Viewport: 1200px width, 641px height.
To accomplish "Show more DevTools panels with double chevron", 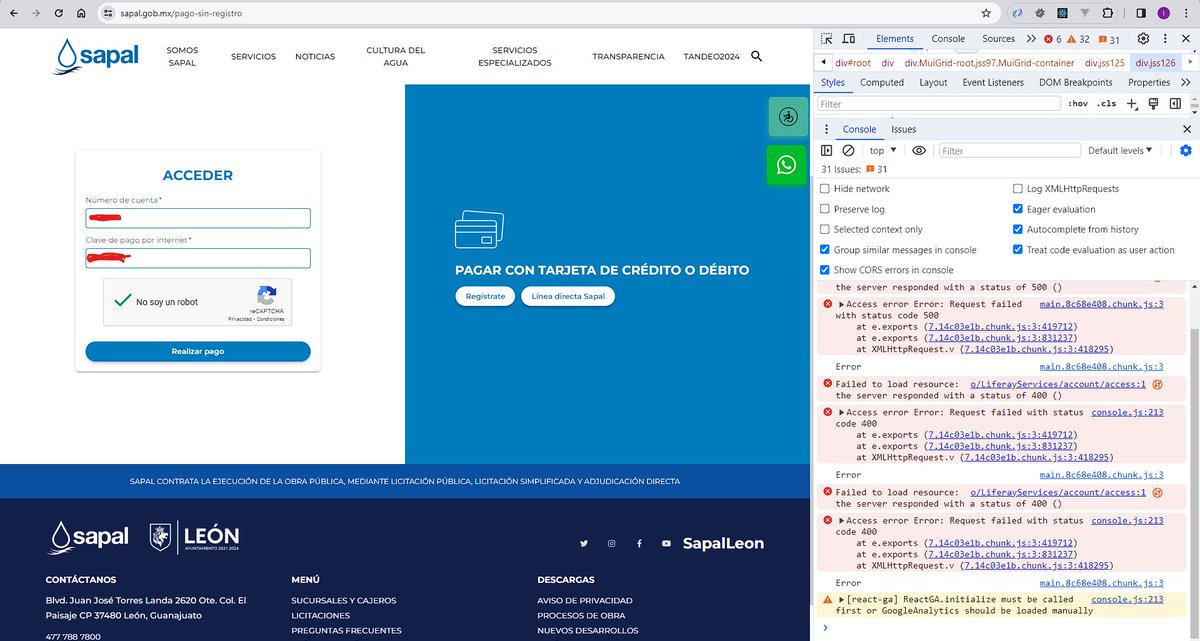I will click(x=1031, y=39).
